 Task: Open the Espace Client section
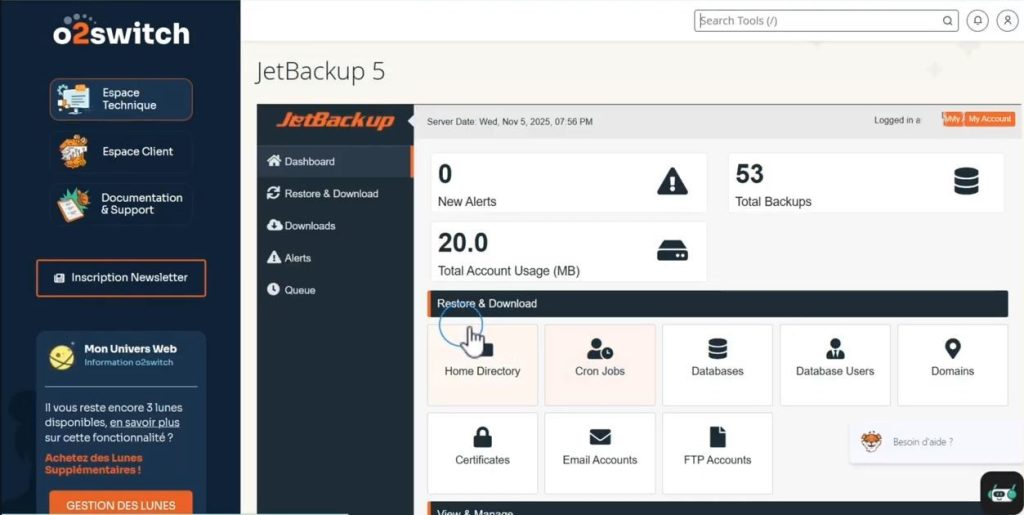point(121,151)
